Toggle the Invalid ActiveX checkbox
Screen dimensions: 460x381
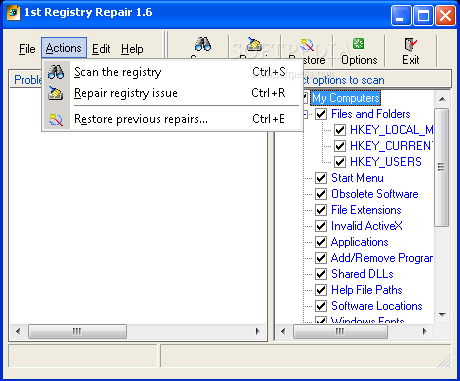pos(321,226)
